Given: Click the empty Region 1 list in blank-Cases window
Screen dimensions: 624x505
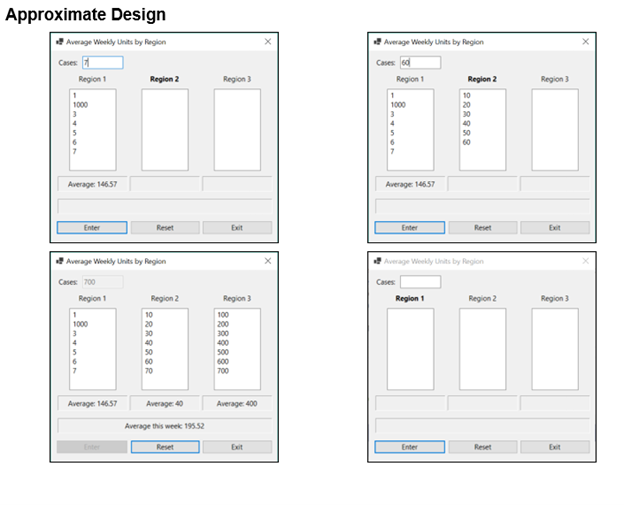Looking at the screenshot, I should (410, 349).
